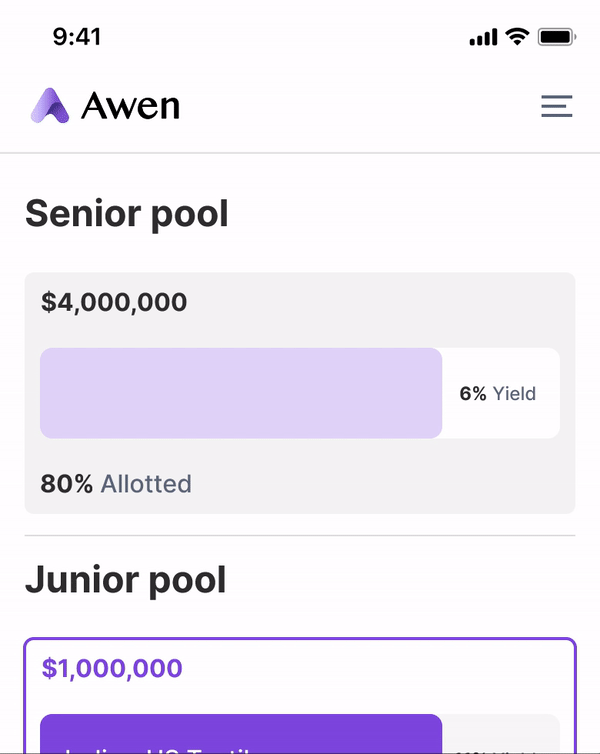The width and height of the screenshot is (600, 754).
Task: Click the light purple senior allotment bar
Action: pyautogui.click(x=240, y=393)
